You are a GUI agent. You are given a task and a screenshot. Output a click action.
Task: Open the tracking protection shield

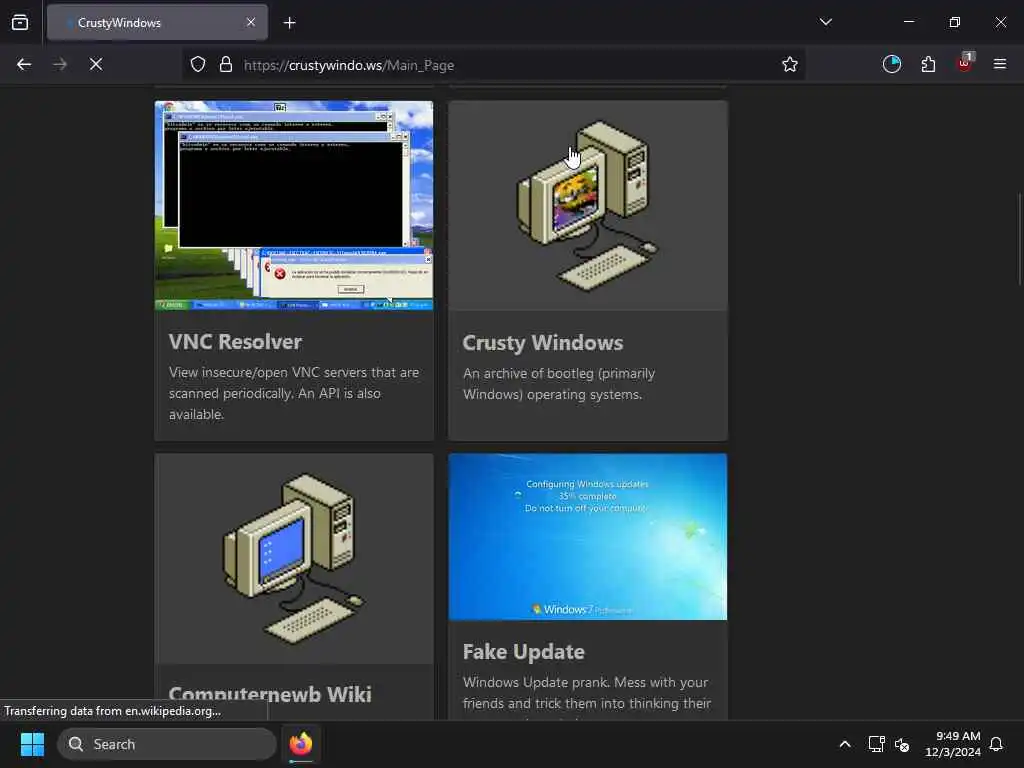(x=198, y=65)
